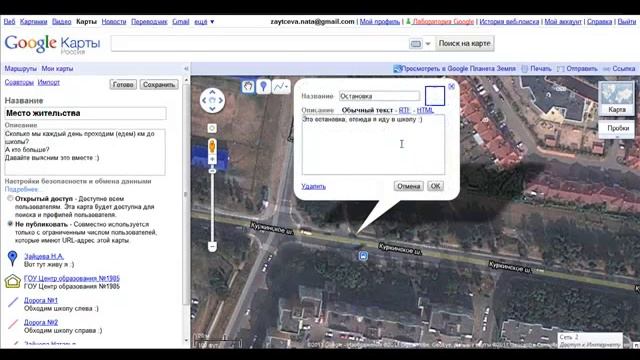Pan the map right using the compass arrow
Image resolution: width=640 pixels, height=360 pixels.
coord(221,100)
